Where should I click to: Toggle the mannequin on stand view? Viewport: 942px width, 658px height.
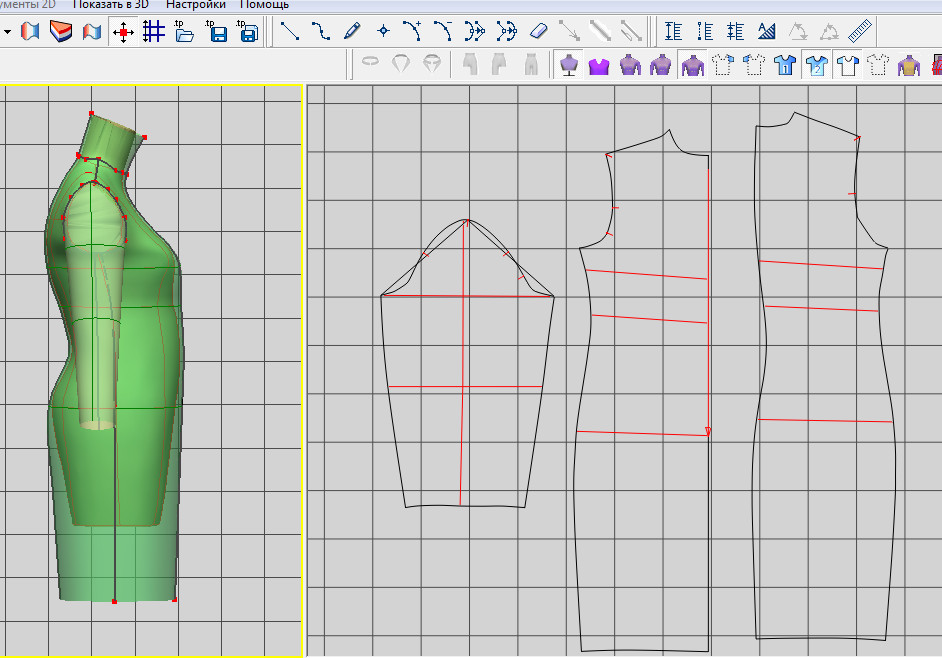(x=569, y=66)
